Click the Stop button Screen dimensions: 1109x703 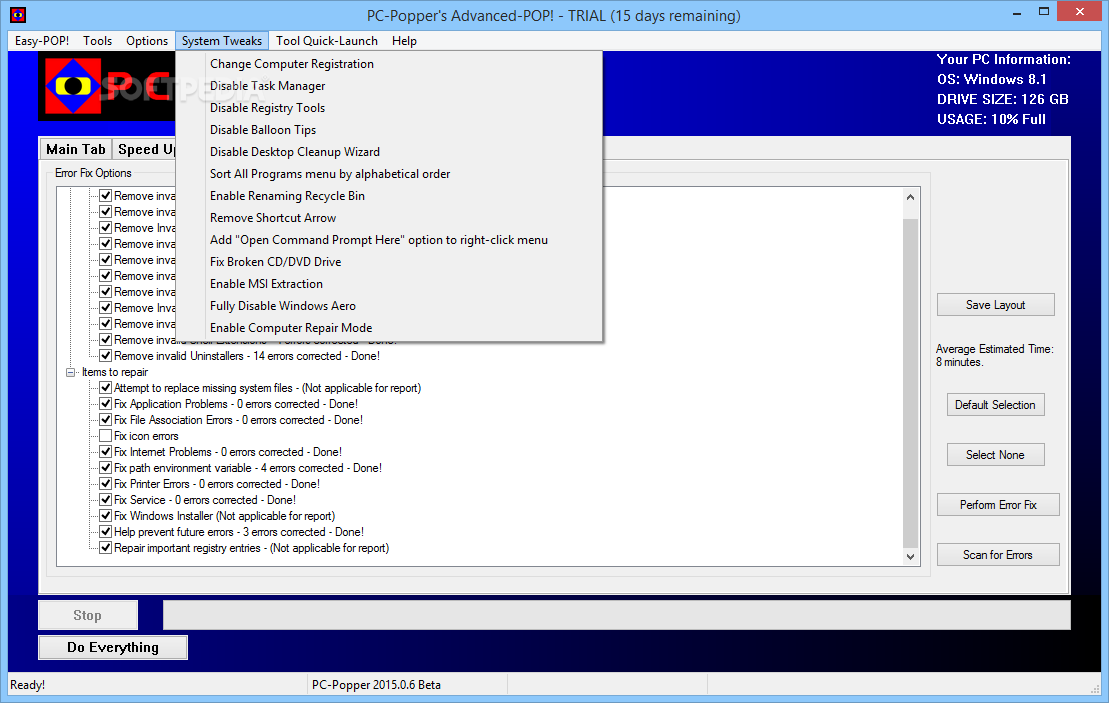point(88,615)
